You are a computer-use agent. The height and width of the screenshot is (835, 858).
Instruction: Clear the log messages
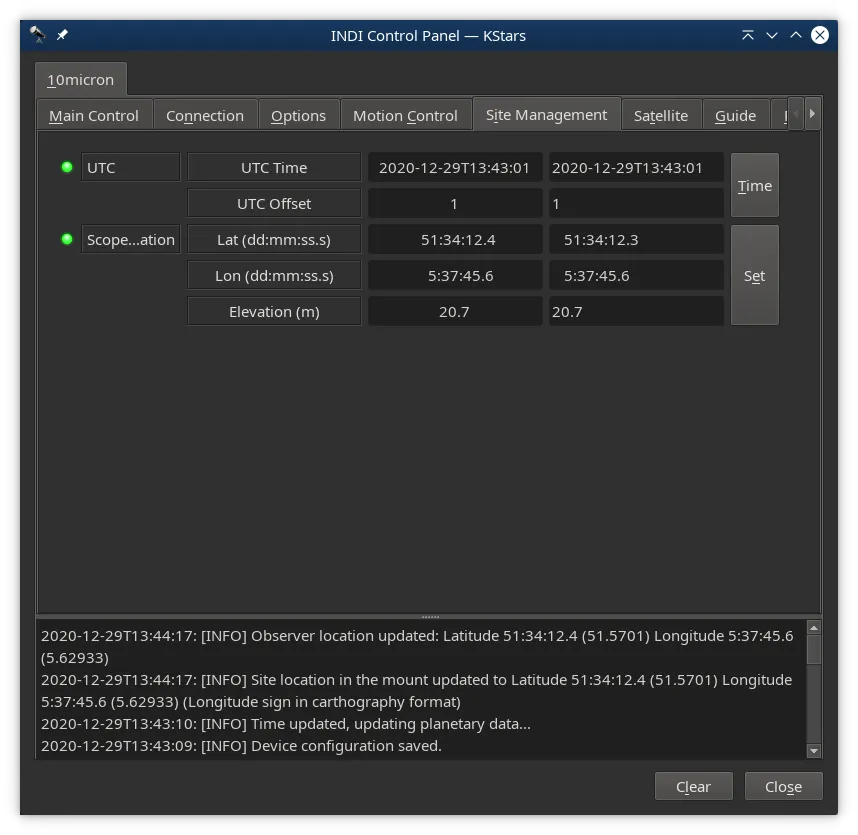(693, 786)
